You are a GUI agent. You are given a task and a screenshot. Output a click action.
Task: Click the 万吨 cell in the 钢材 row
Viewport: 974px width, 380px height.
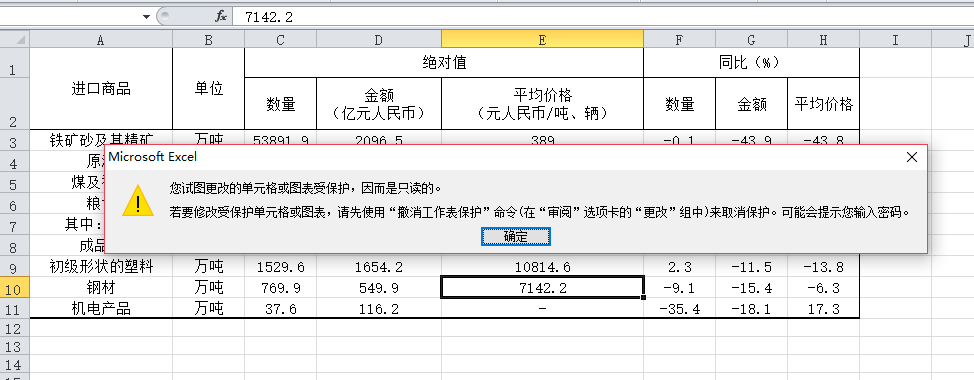point(209,288)
